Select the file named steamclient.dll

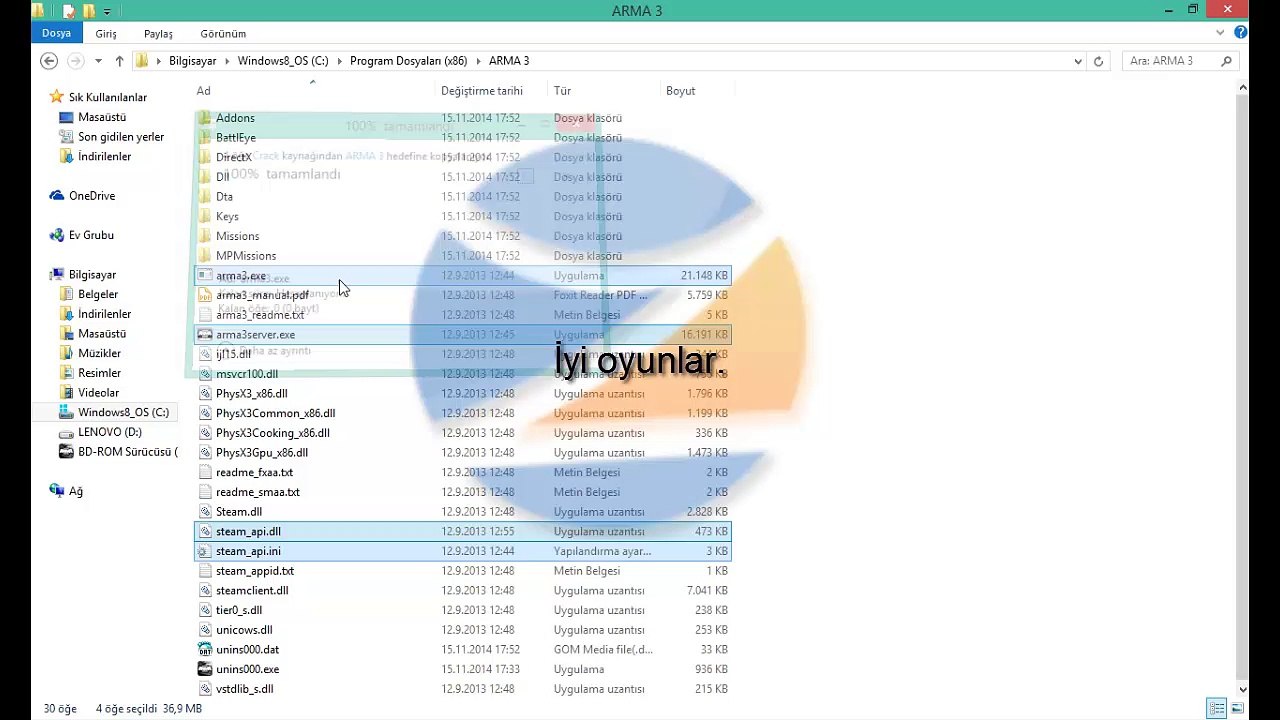(252, 591)
